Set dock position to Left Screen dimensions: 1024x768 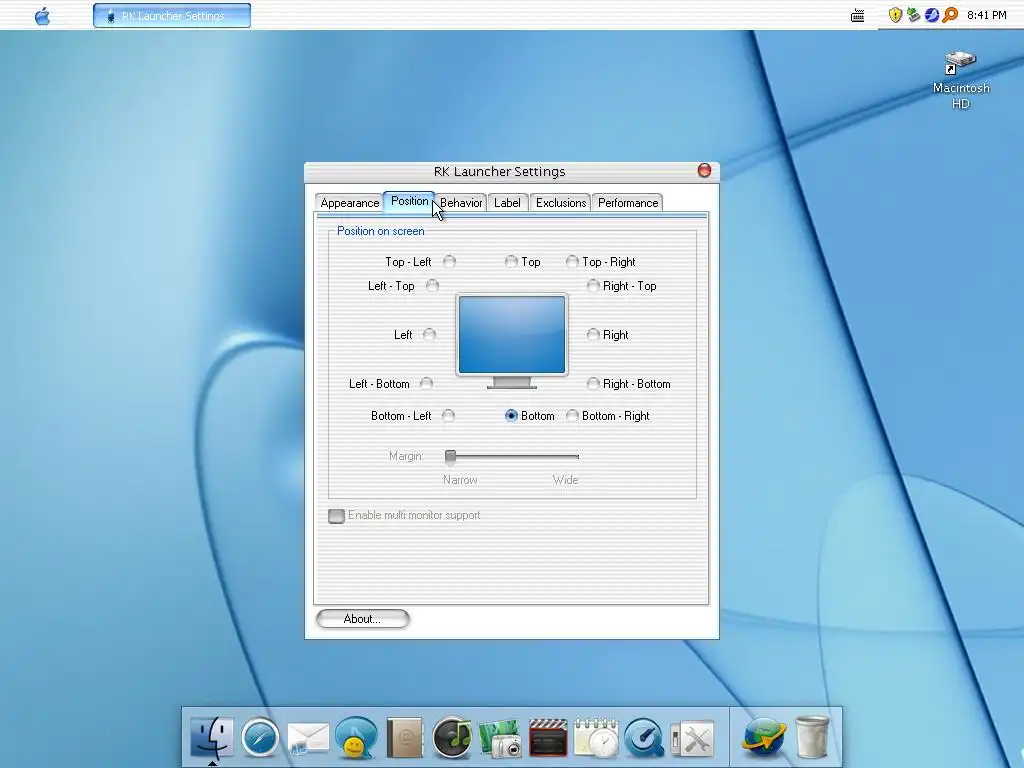click(429, 335)
